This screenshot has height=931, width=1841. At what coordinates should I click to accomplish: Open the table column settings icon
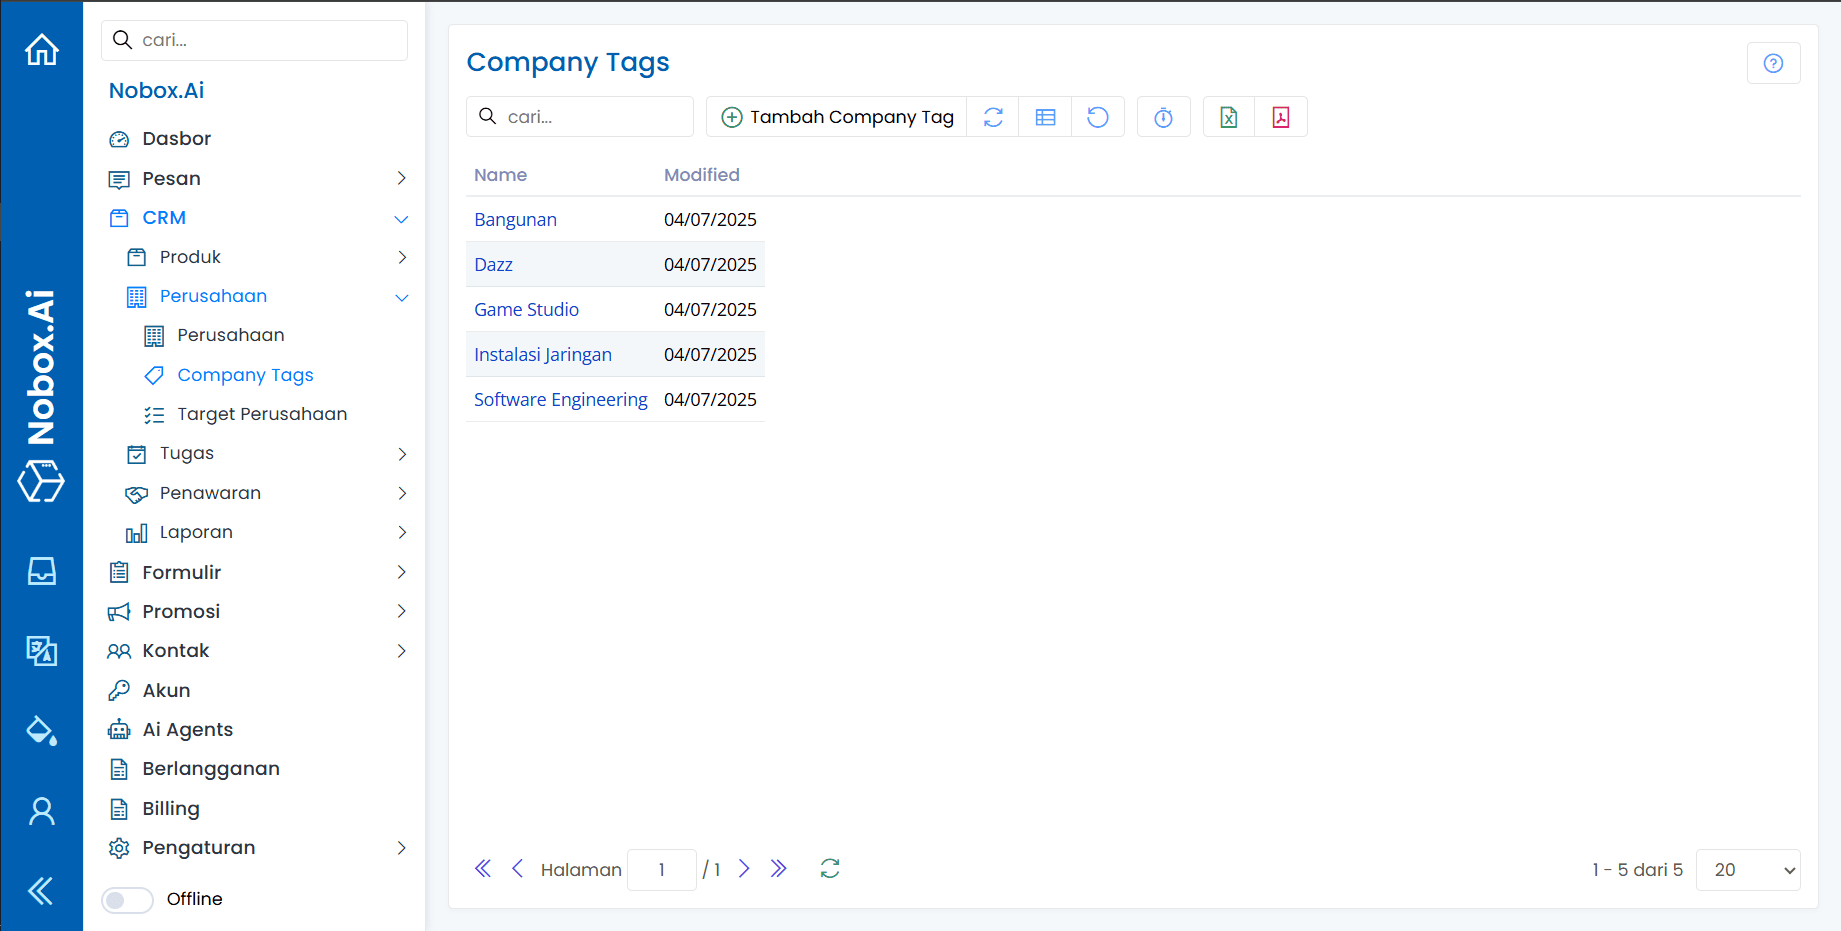click(x=1044, y=117)
